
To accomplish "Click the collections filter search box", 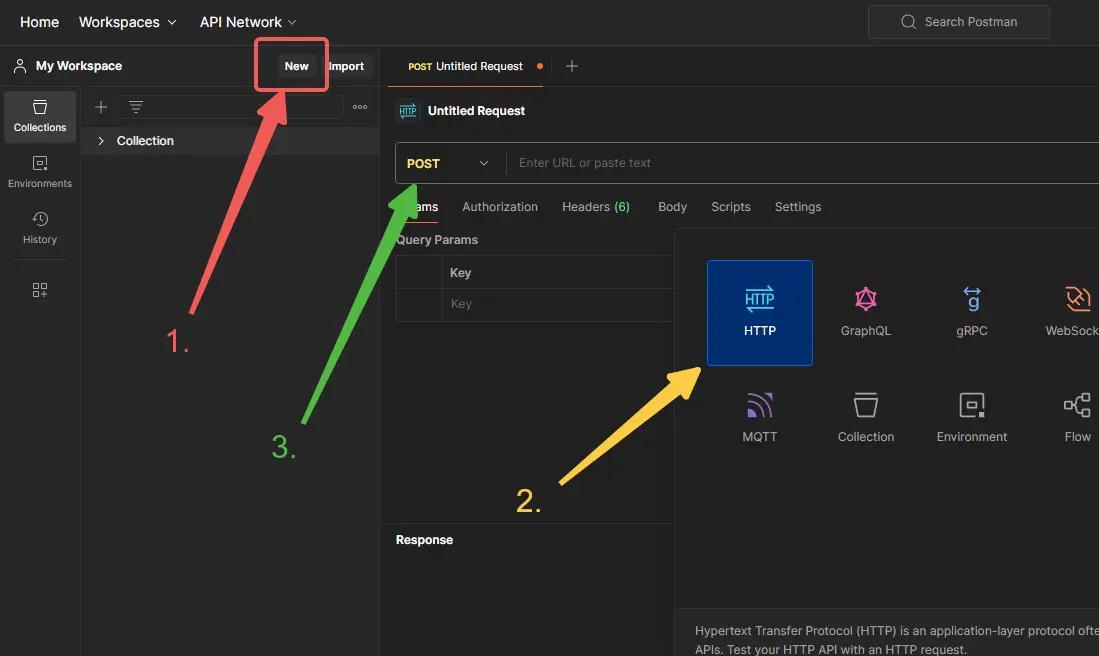I will pyautogui.click(x=231, y=107).
